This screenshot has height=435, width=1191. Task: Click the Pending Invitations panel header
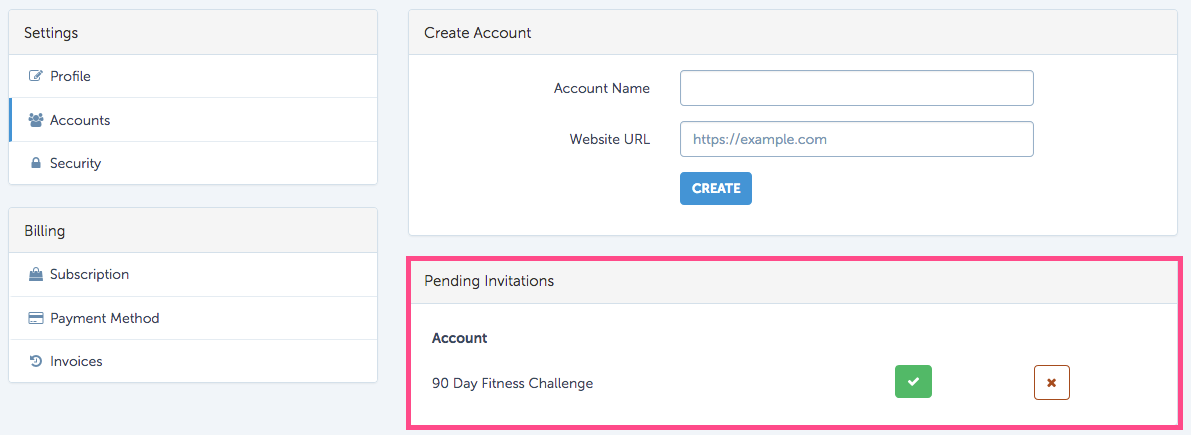point(793,282)
